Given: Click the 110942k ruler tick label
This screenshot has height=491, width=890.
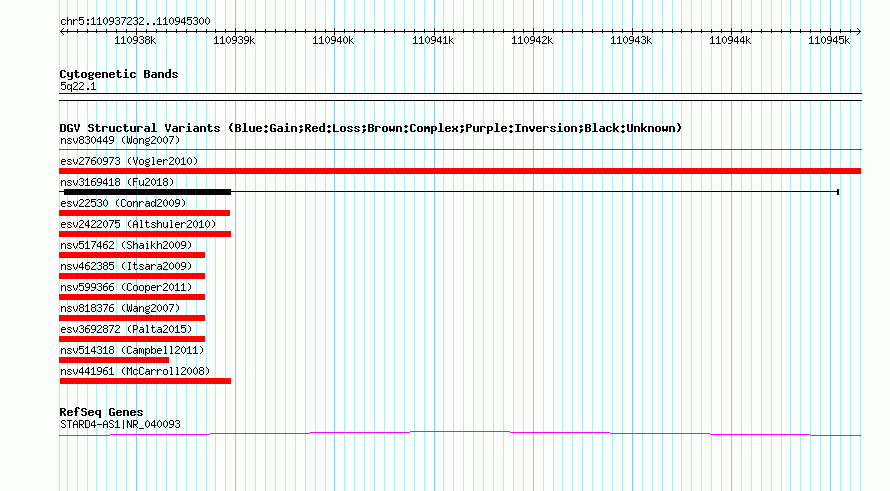Looking at the screenshot, I should click(x=532, y=40).
